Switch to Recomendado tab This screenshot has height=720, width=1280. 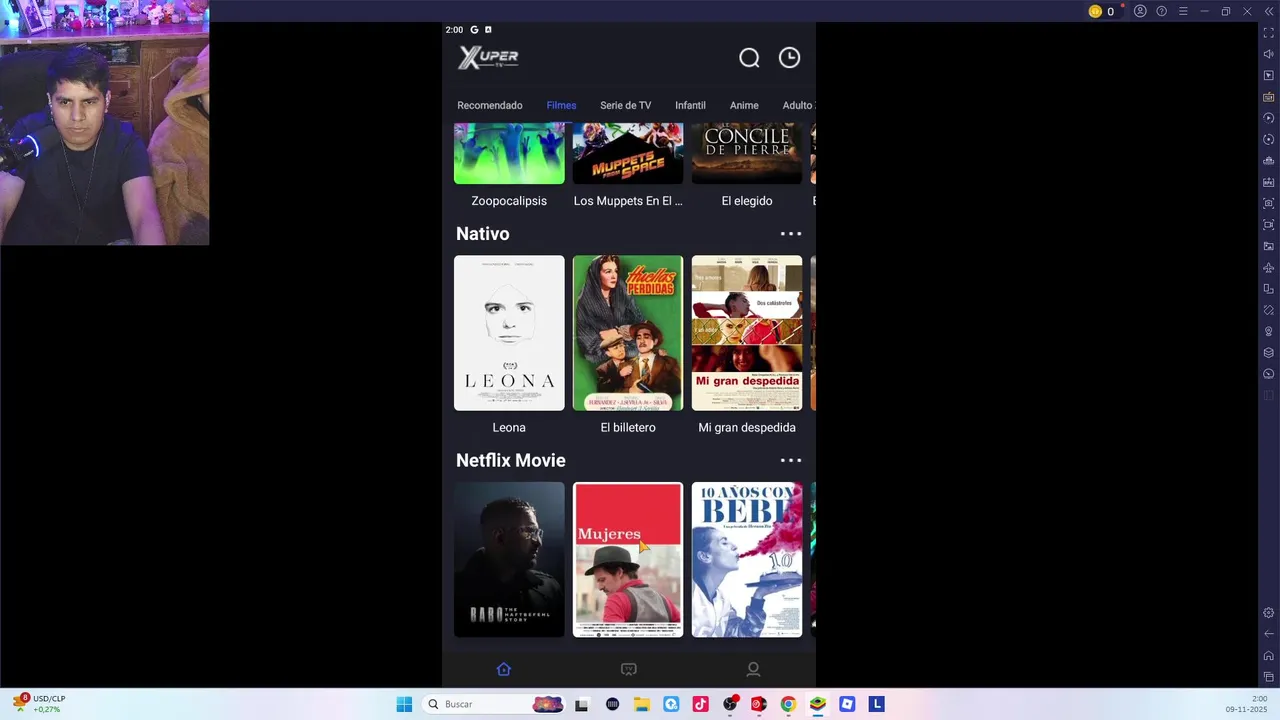coord(490,105)
